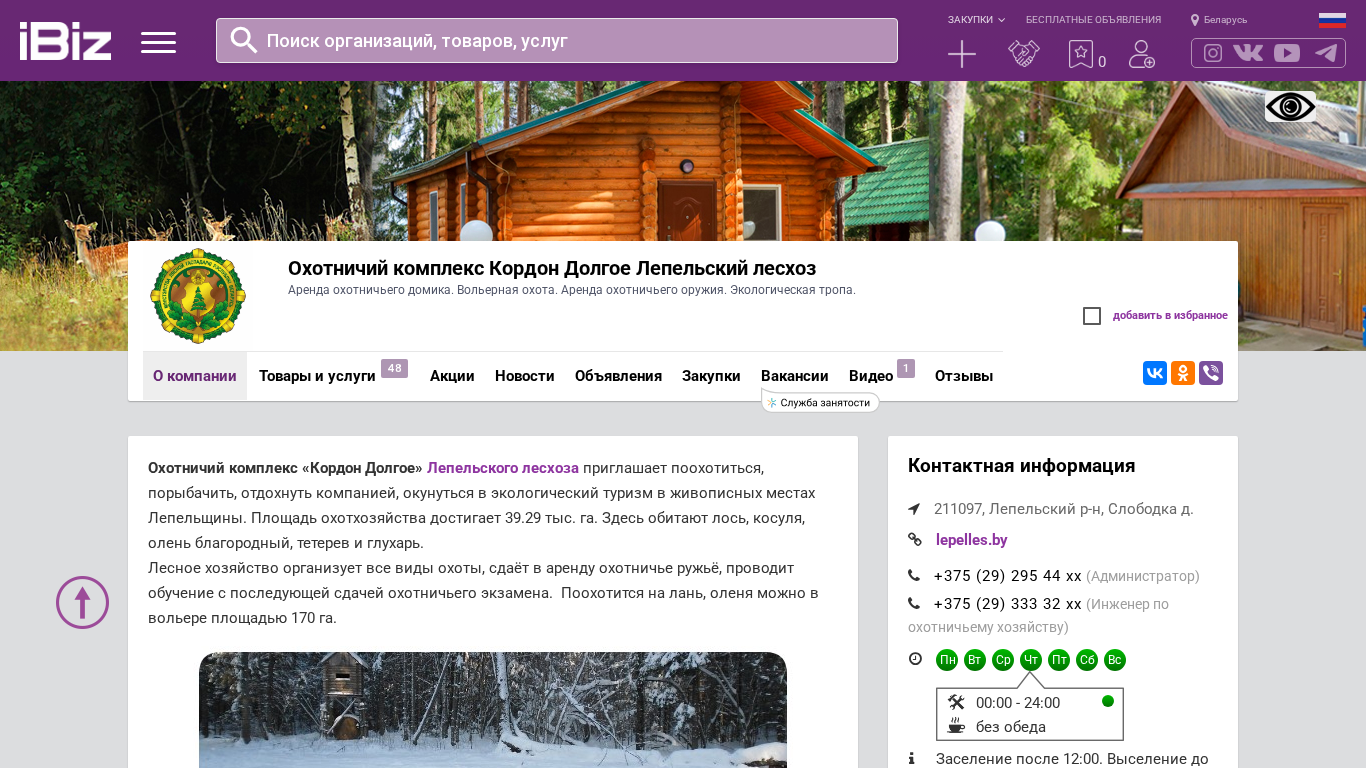Screen dimensions: 1366x768
Task: Open the Закупки tab
Action: [711, 376]
